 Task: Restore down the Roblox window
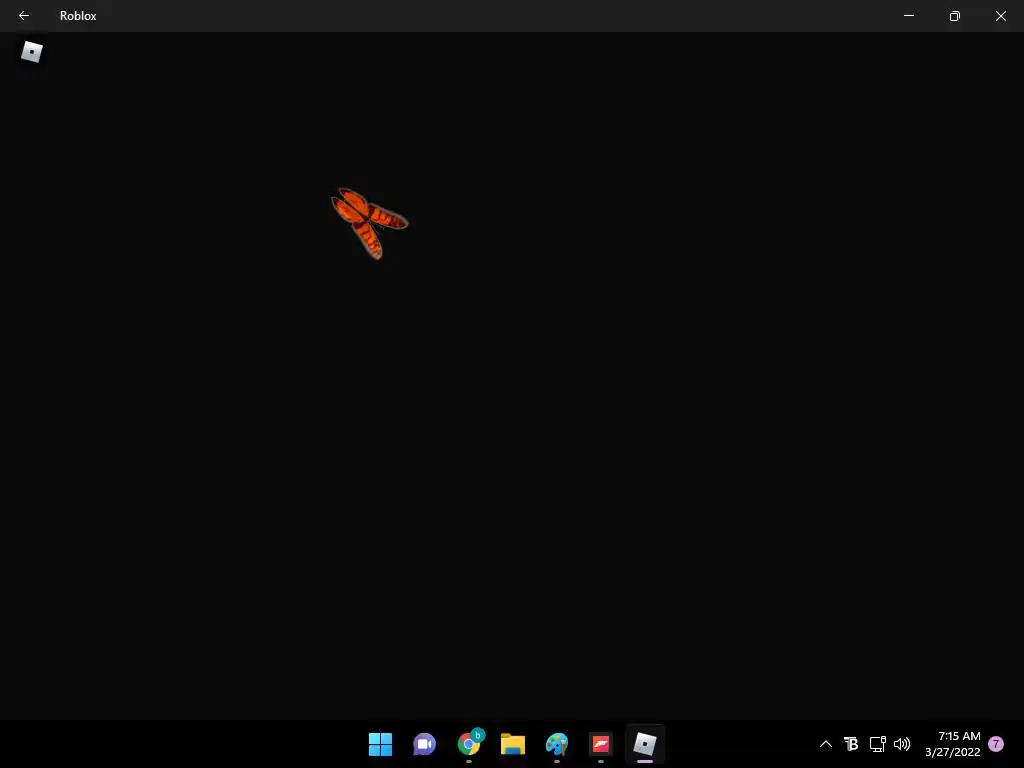tap(955, 16)
